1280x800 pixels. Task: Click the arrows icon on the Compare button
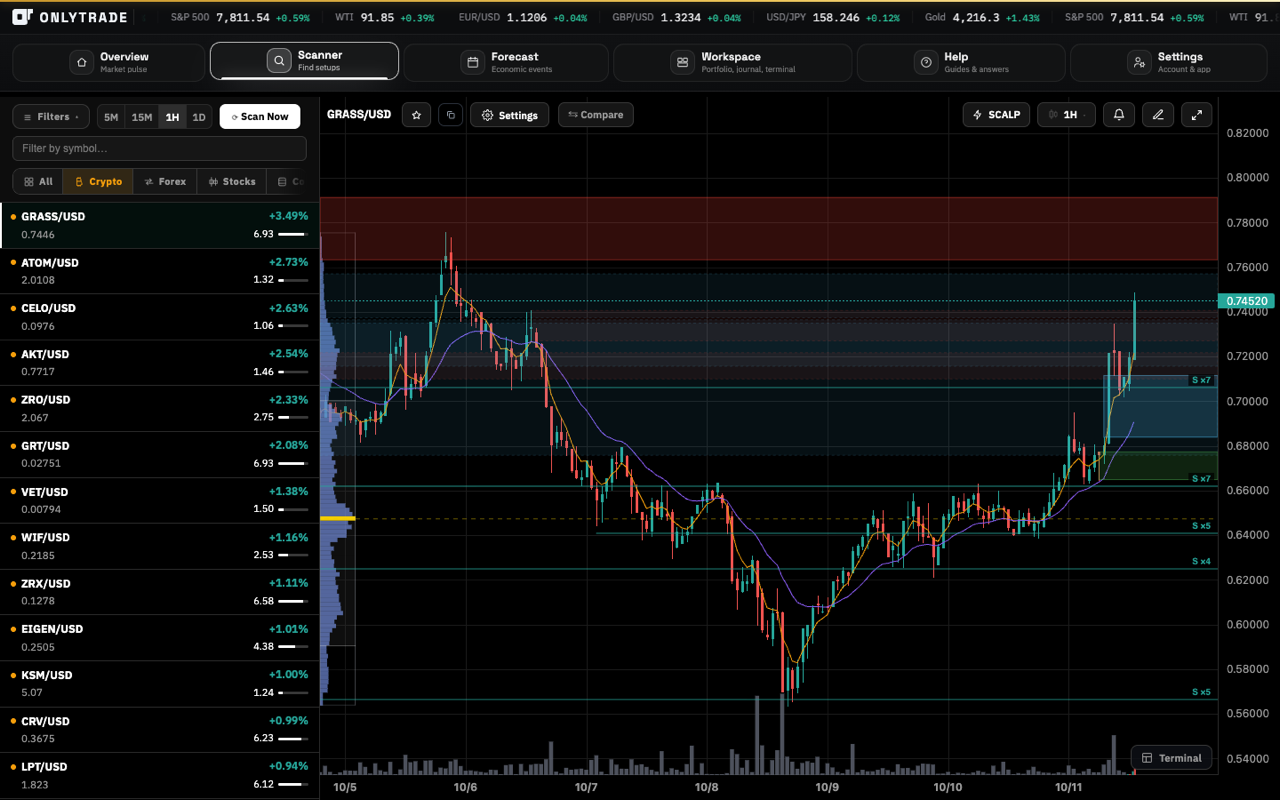tap(573, 115)
